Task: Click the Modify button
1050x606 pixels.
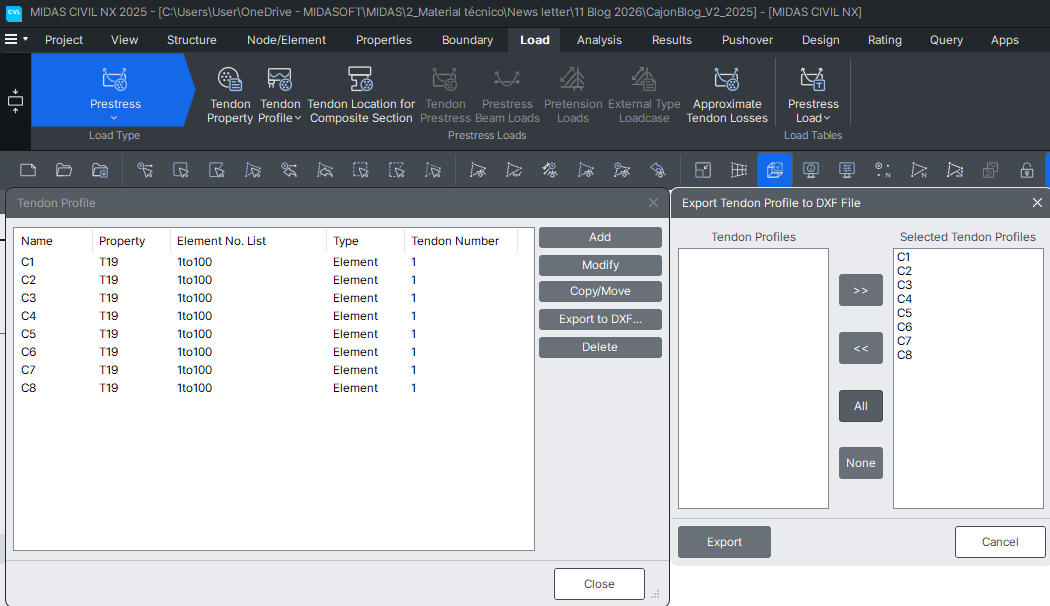Action: tap(600, 265)
